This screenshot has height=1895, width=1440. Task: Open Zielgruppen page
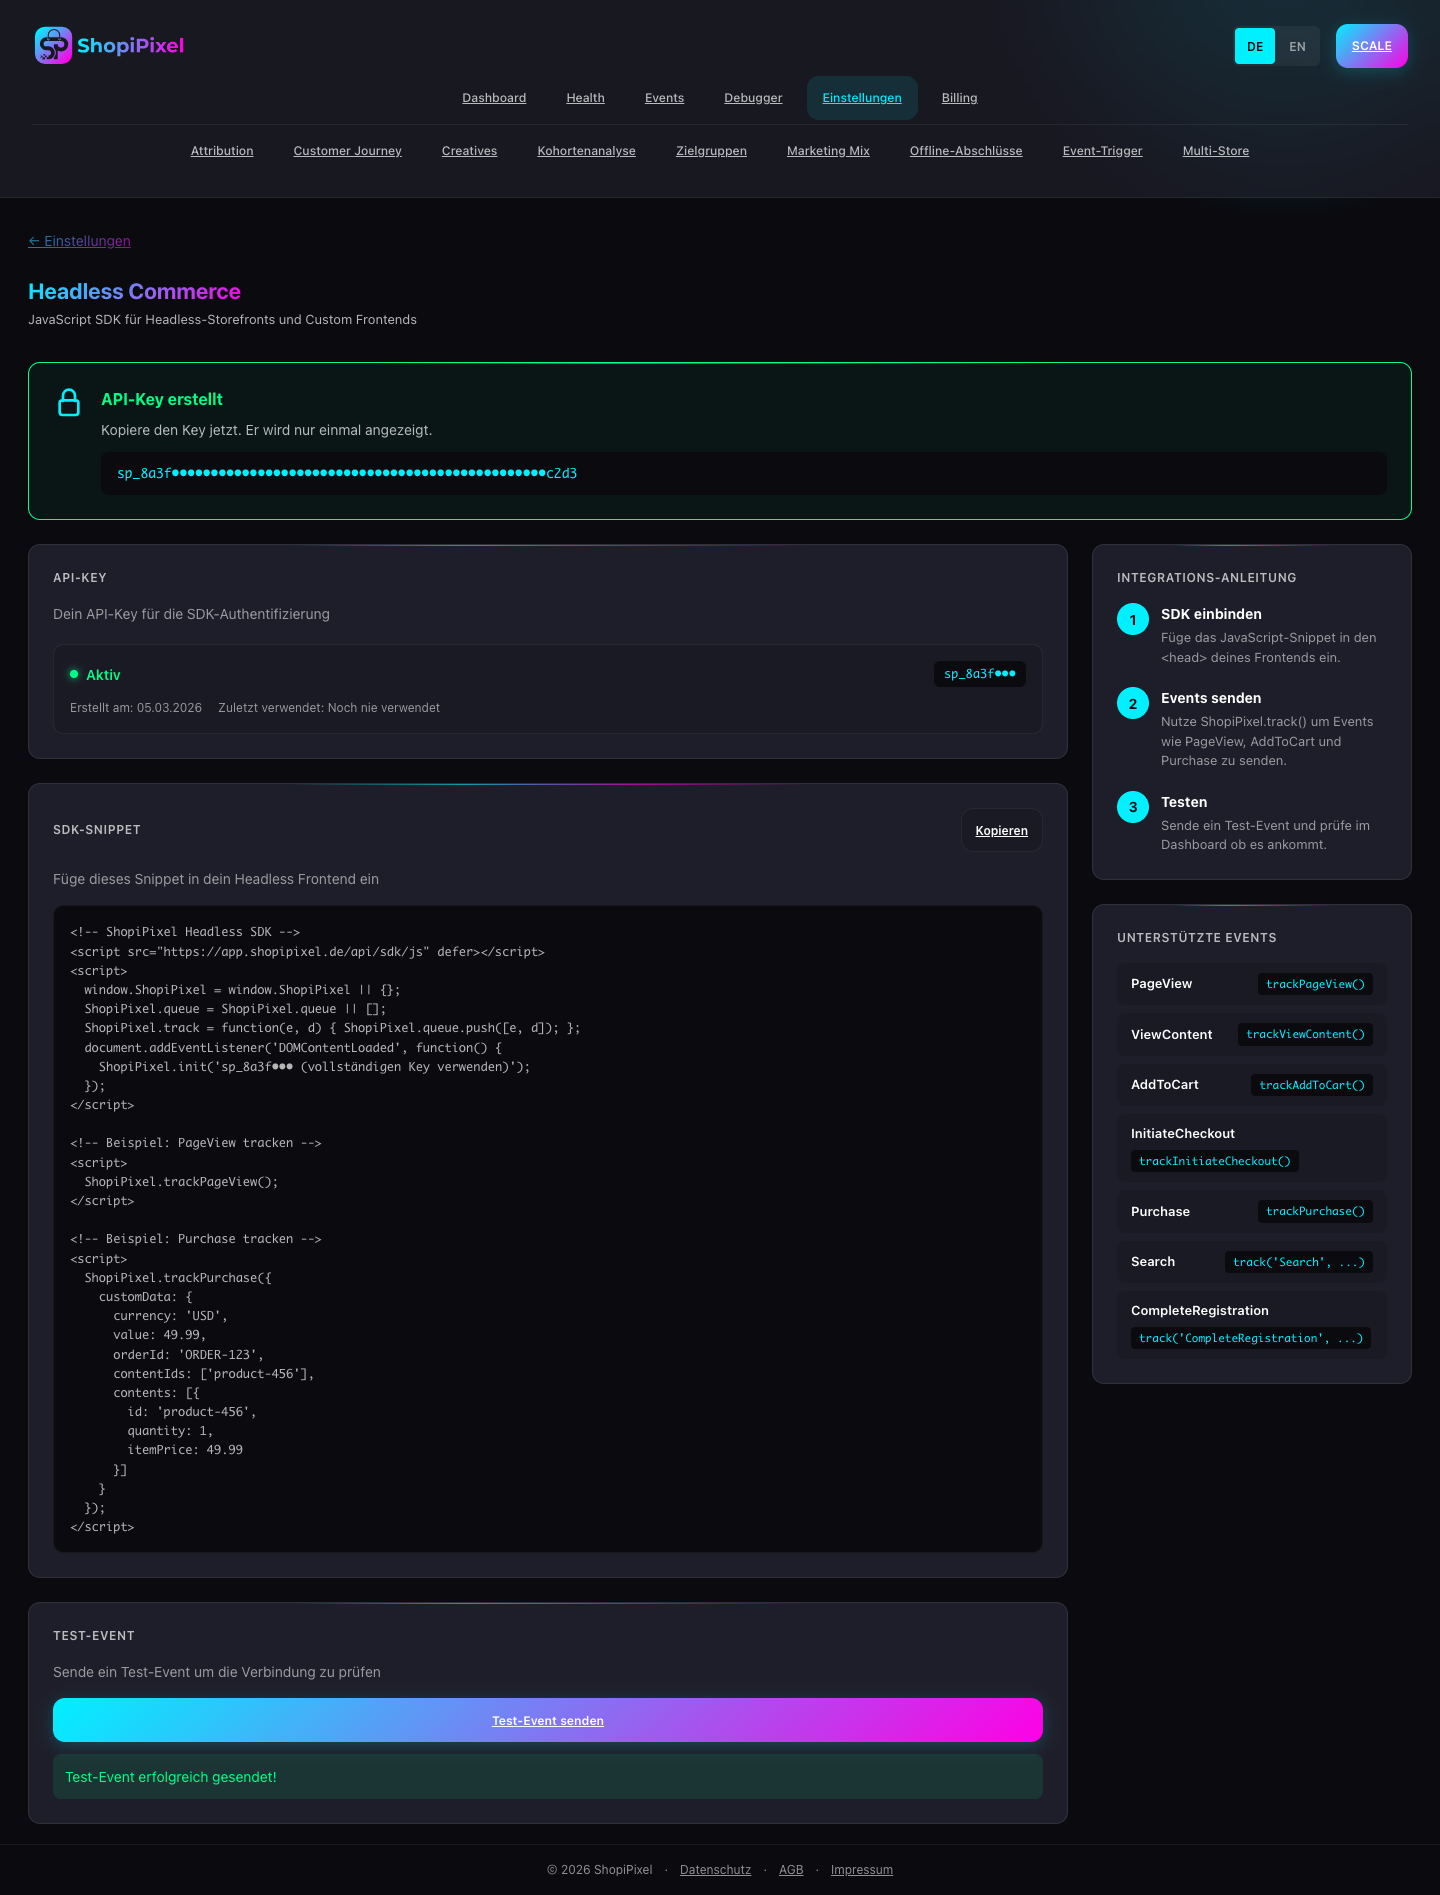711,151
